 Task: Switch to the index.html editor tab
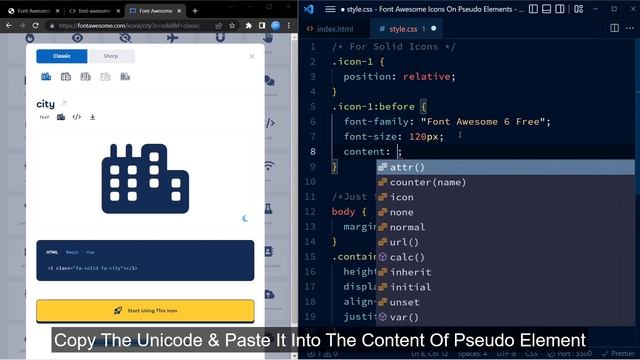pyautogui.click(x=335, y=29)
